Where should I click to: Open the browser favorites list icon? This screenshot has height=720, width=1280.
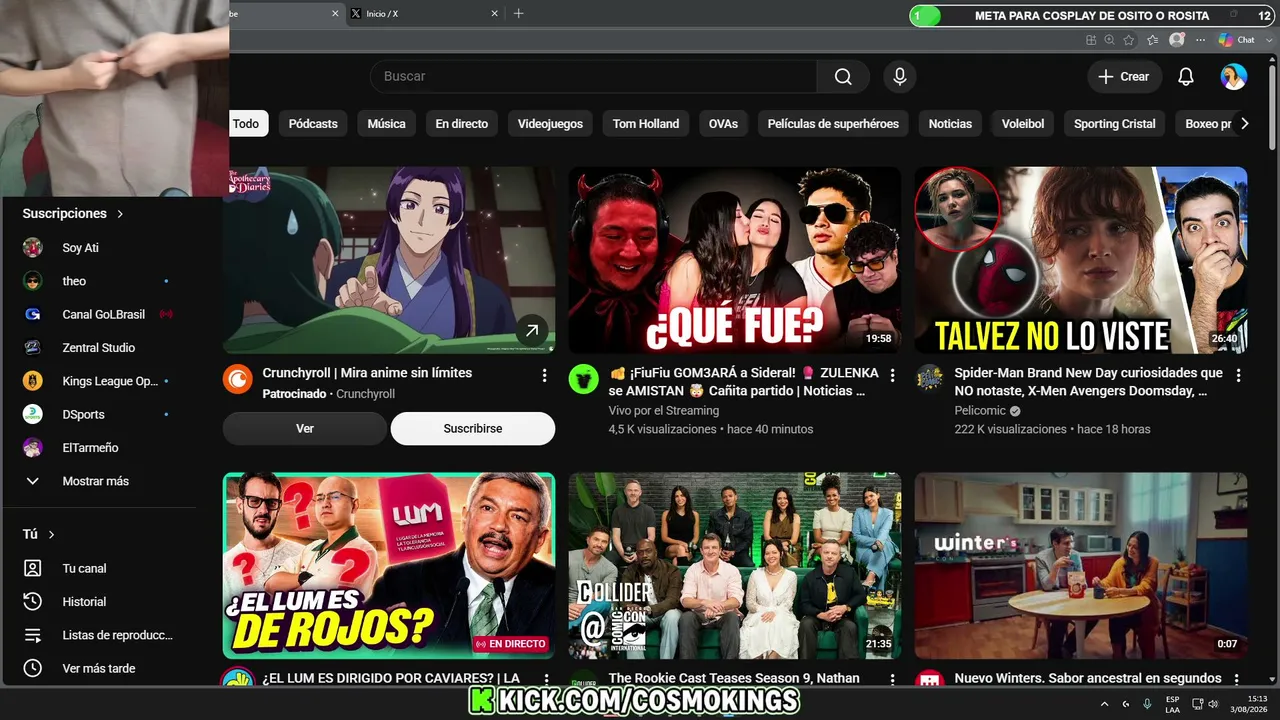pyautogui.click(x=1153, y=40)
